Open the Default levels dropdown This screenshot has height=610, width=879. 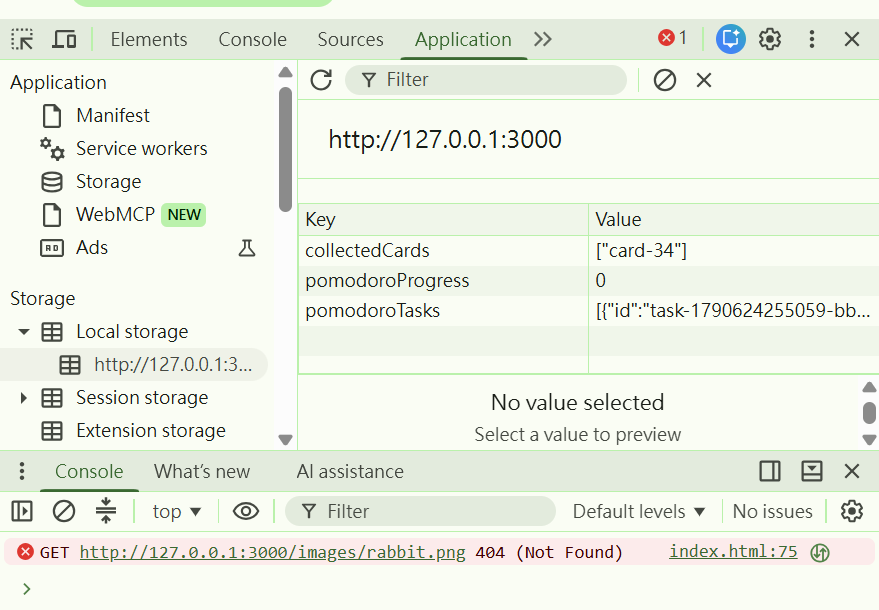tap(639, 511)
